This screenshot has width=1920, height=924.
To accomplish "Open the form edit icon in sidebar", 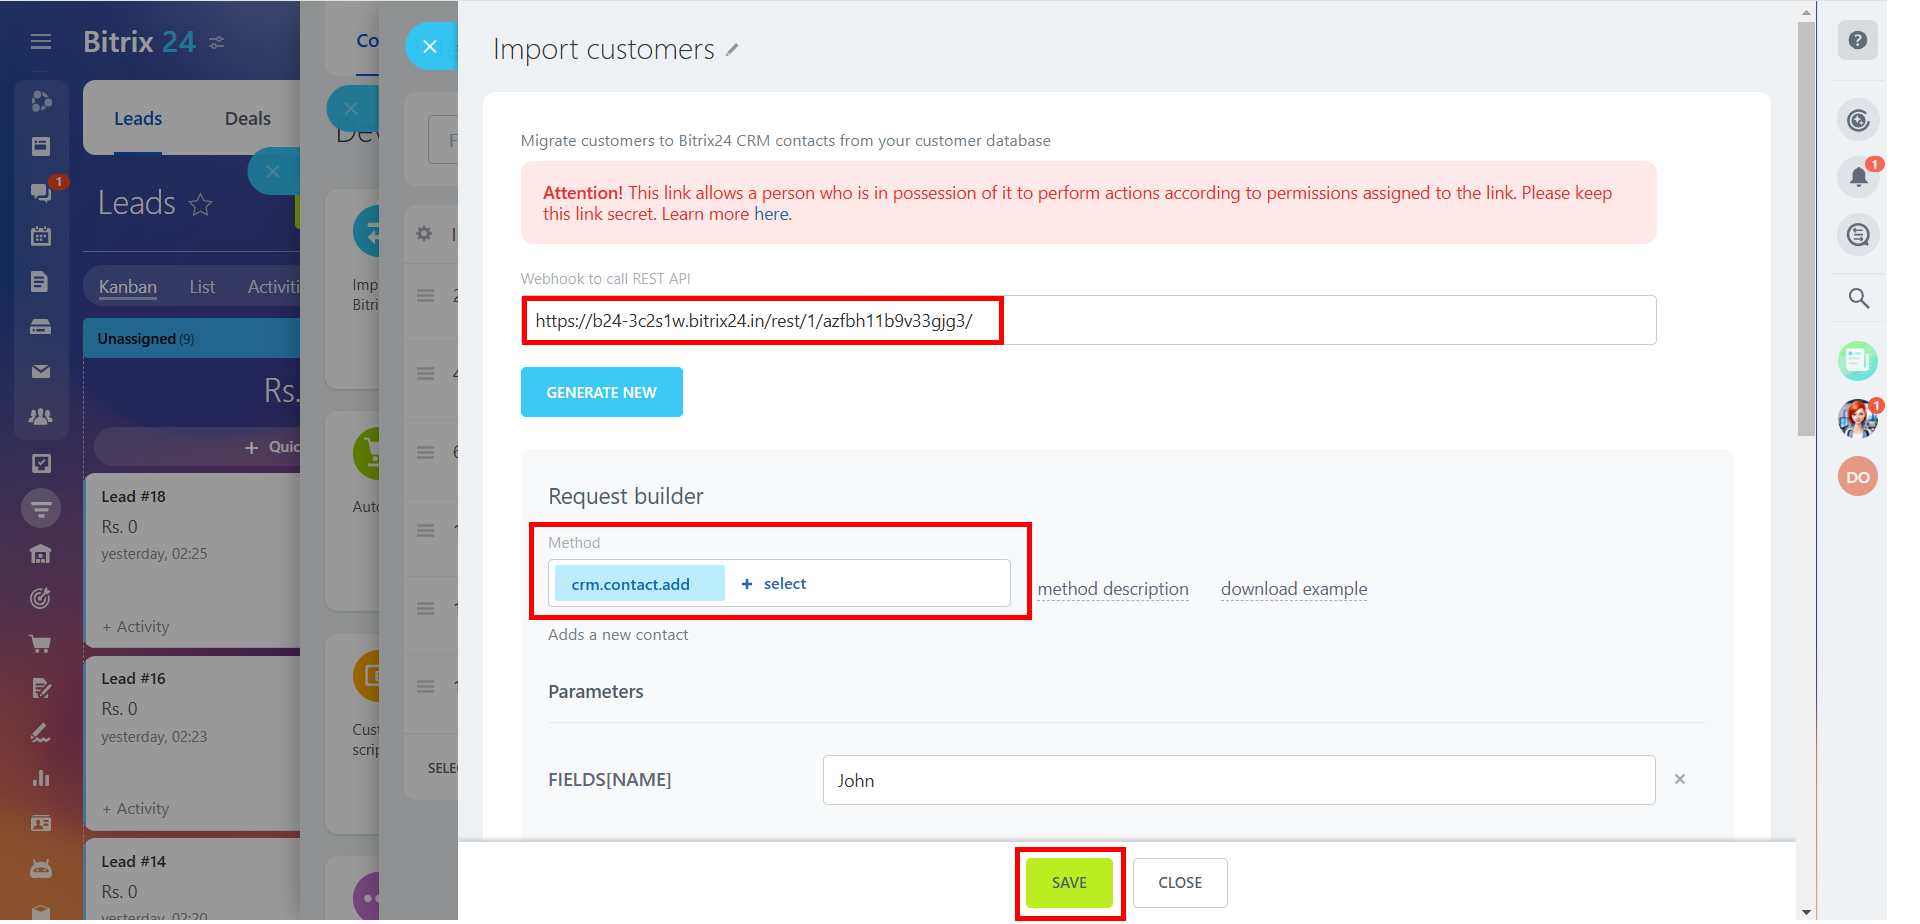I will click(x=41, y=688).
